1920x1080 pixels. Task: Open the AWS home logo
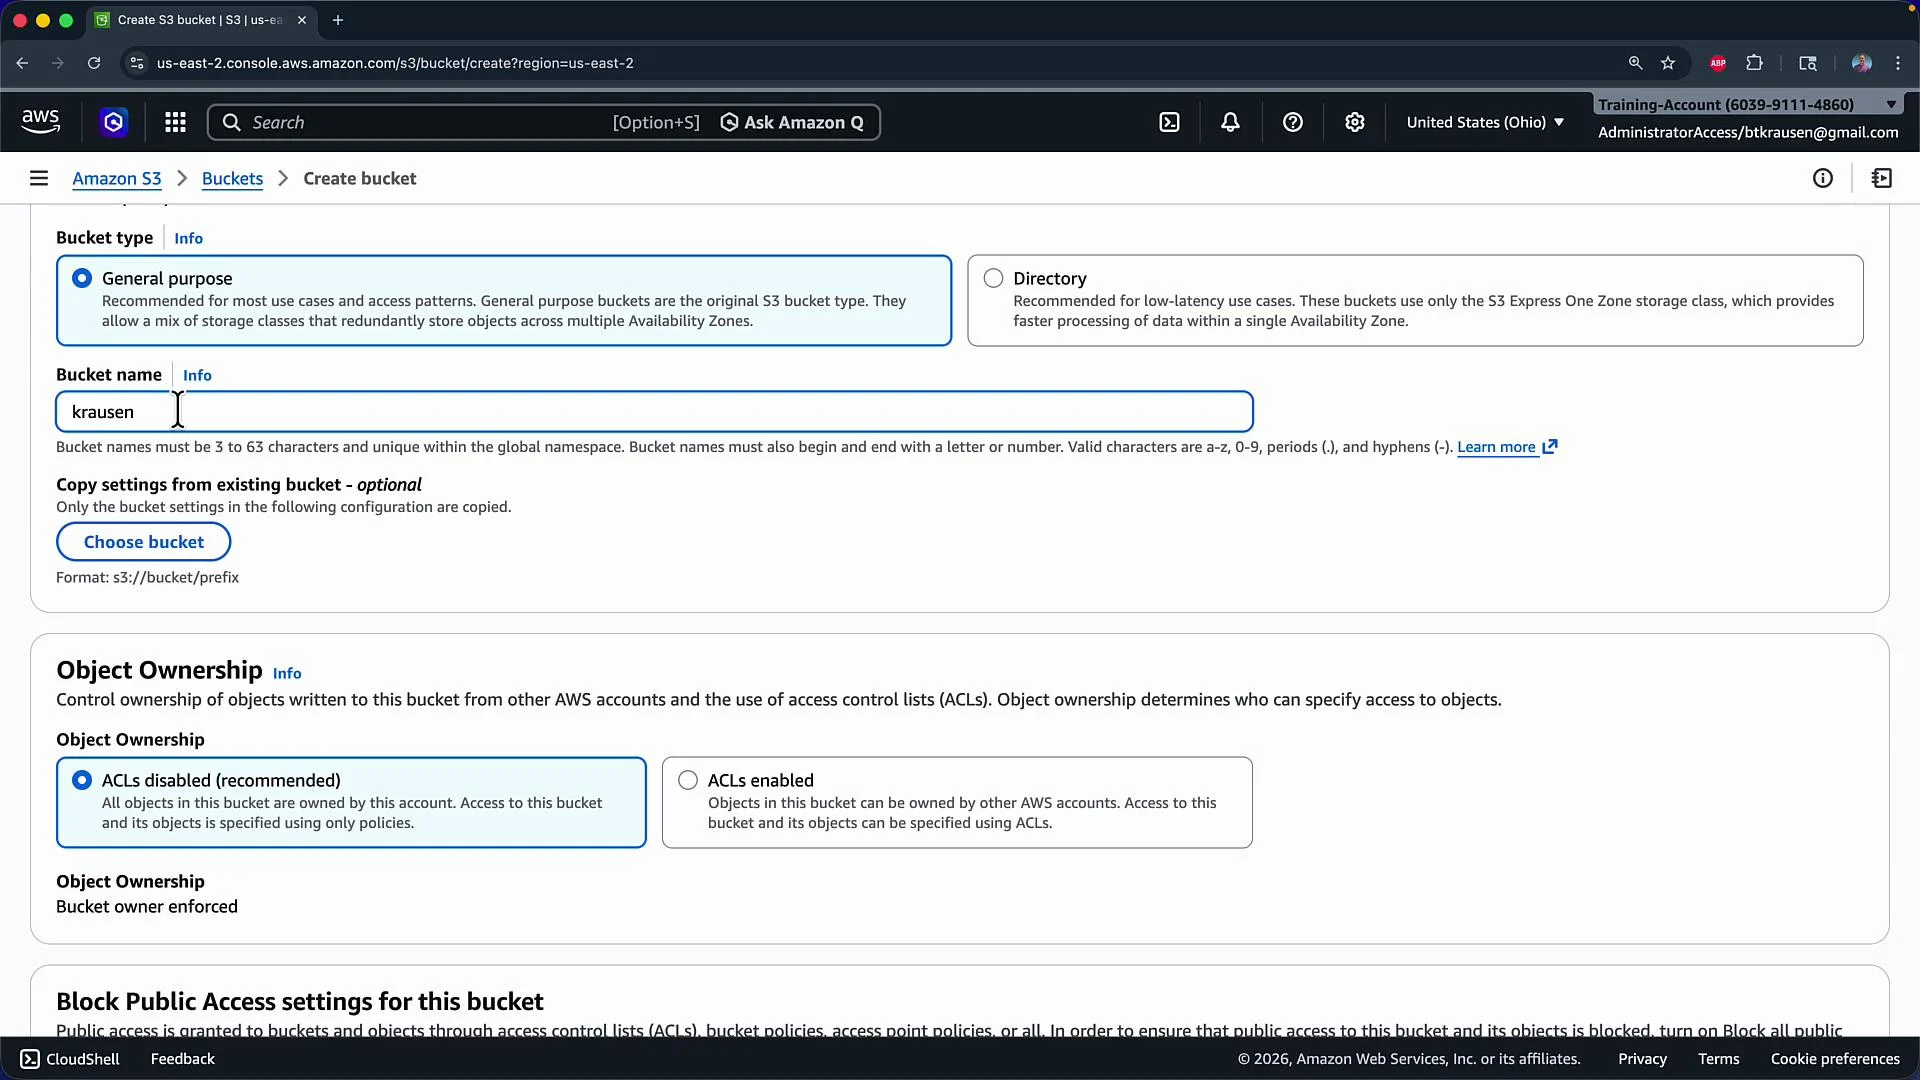coord(41,122)
